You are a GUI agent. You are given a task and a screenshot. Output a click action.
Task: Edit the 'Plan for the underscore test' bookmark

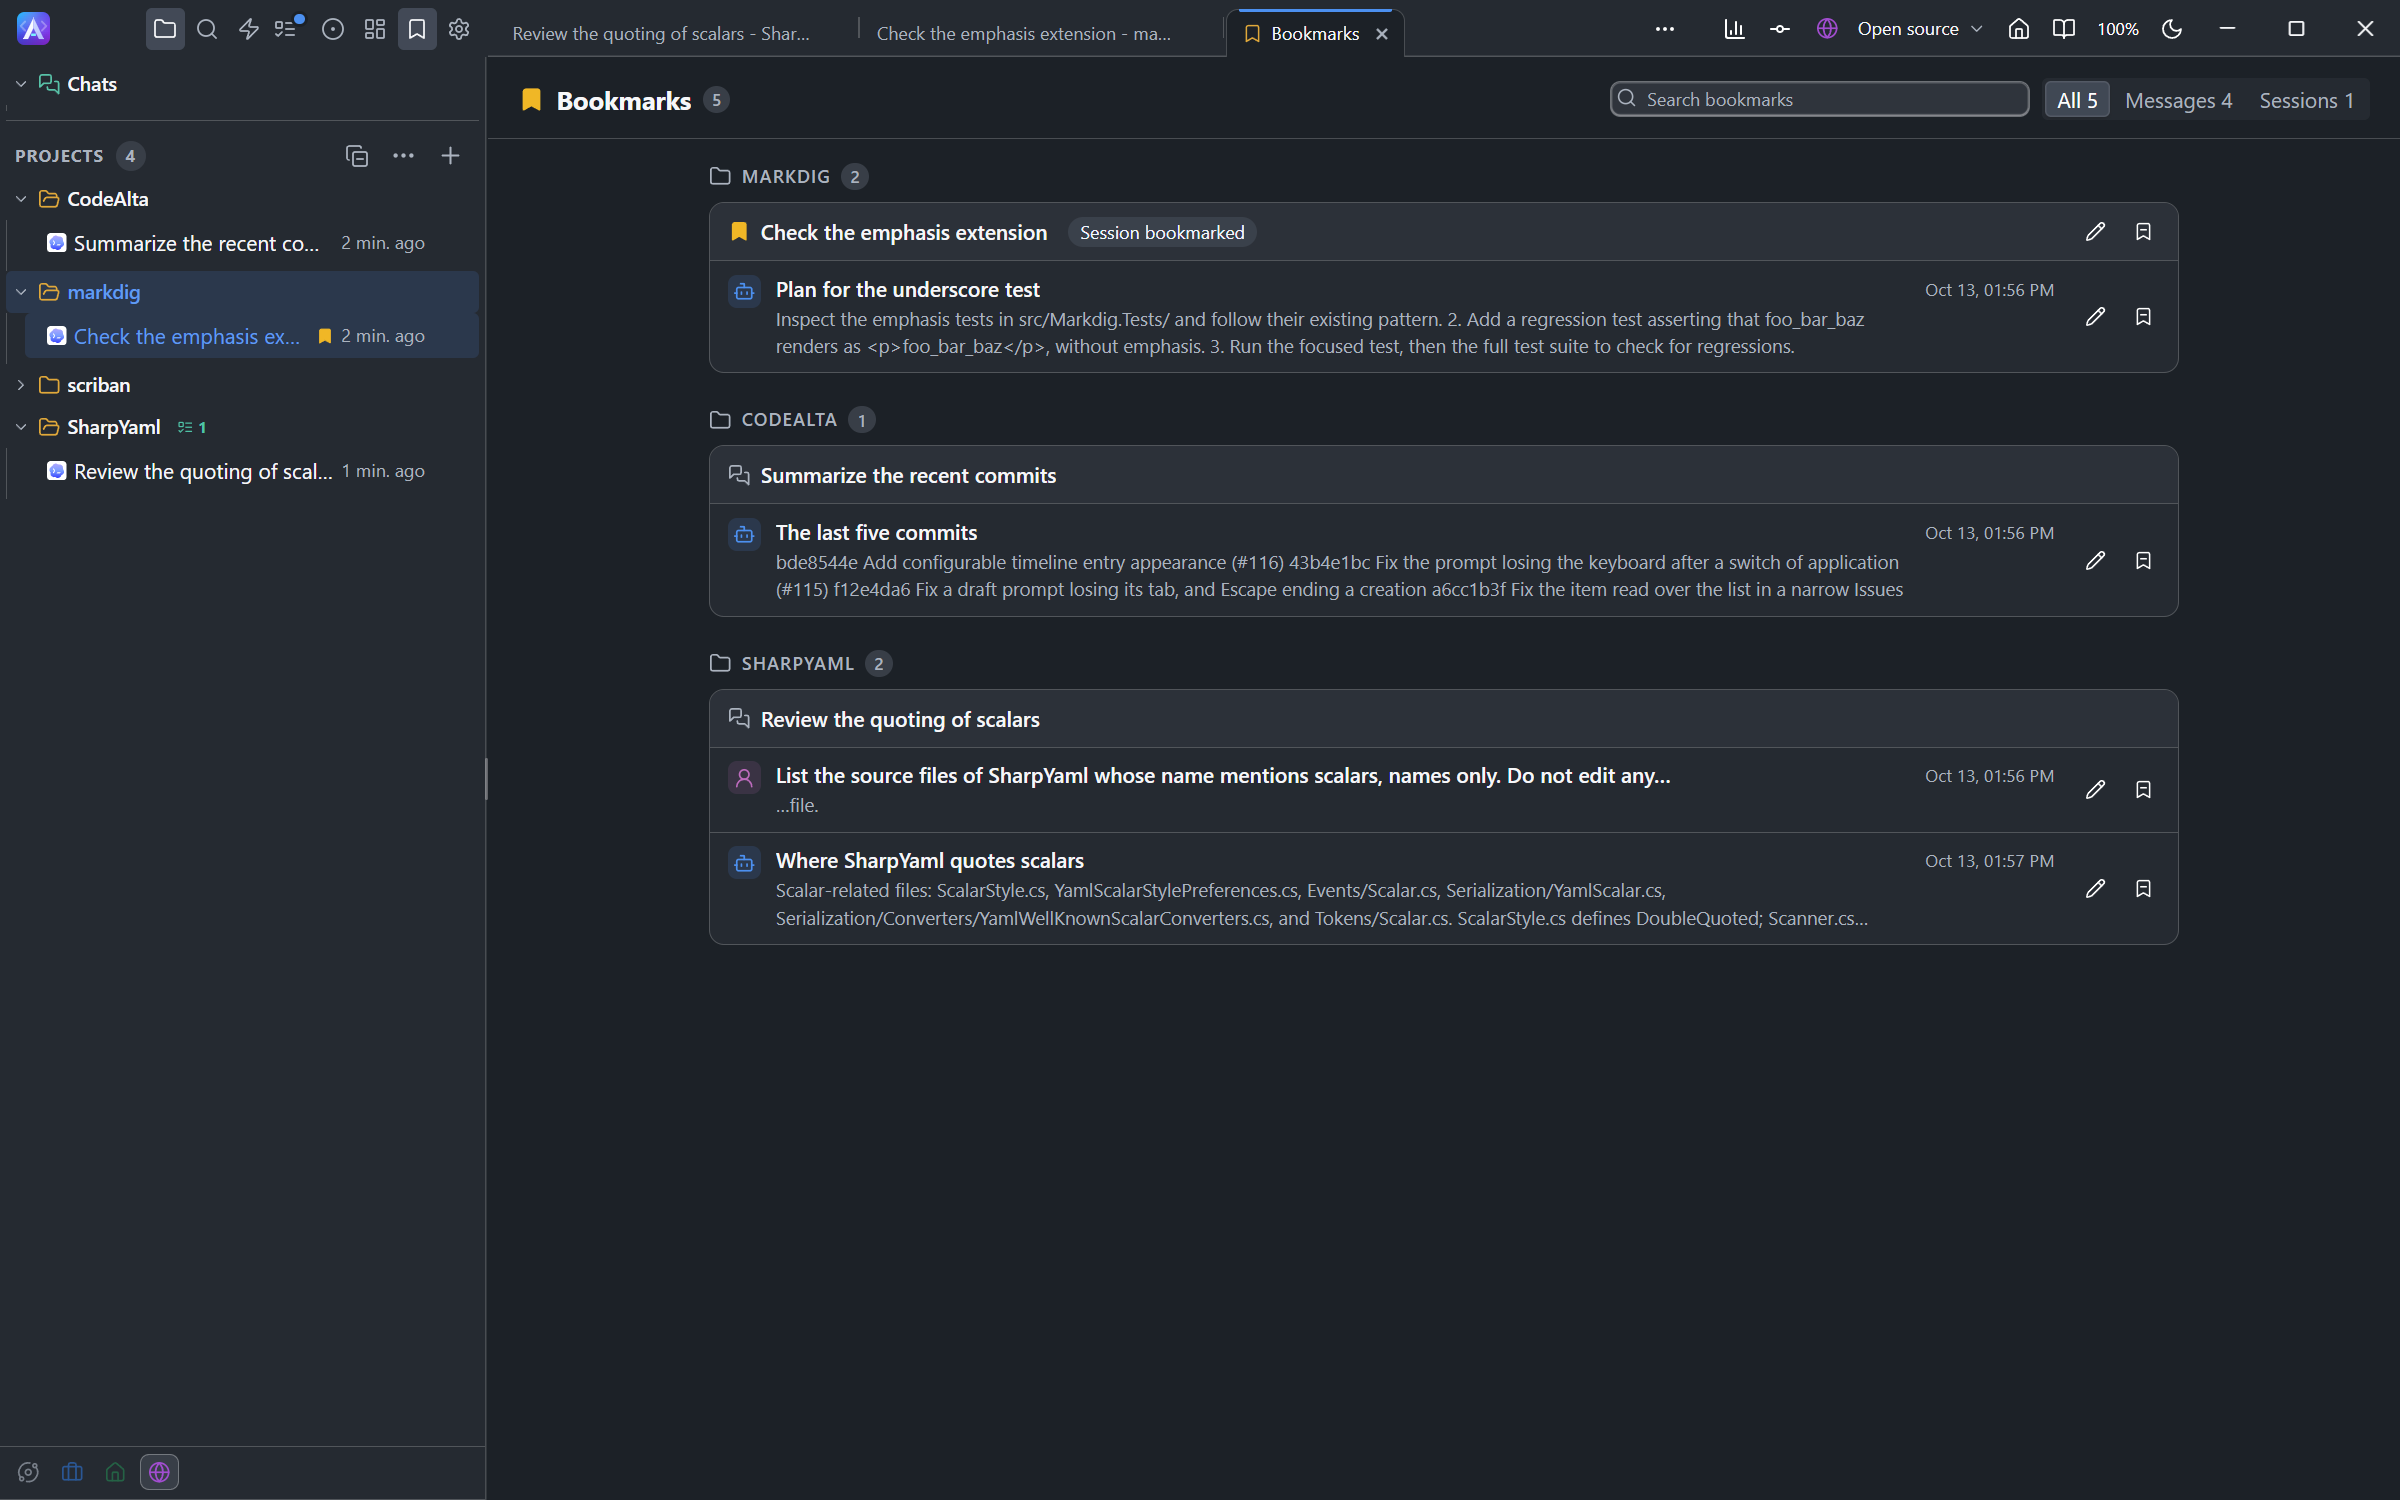pos(2096,317)
